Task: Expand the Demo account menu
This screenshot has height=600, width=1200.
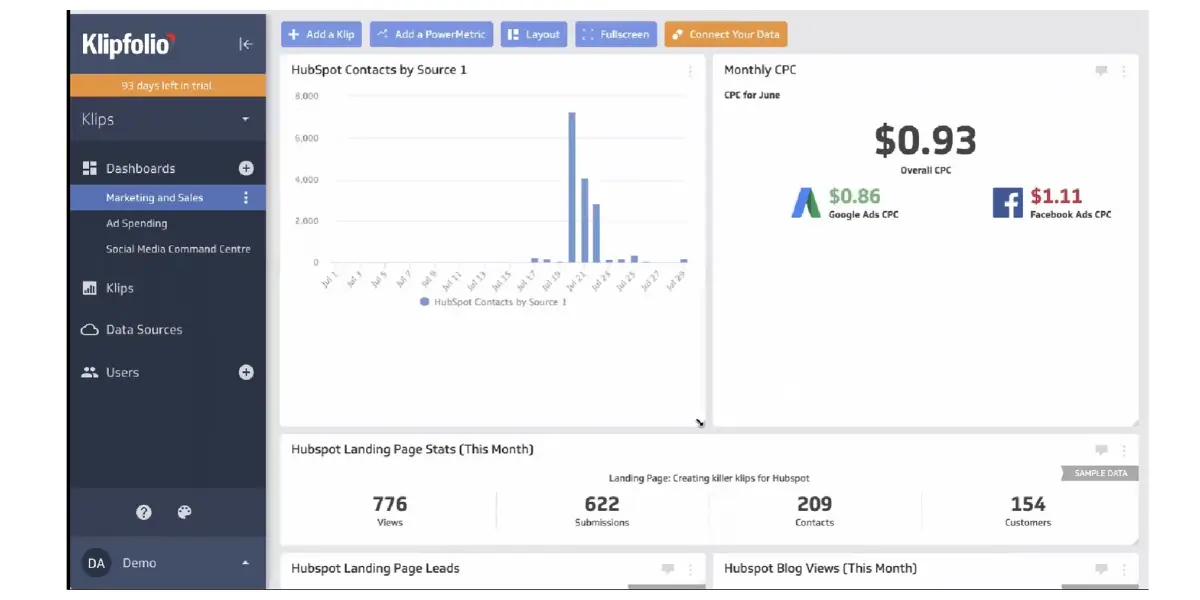Action: tap(246, 563)
